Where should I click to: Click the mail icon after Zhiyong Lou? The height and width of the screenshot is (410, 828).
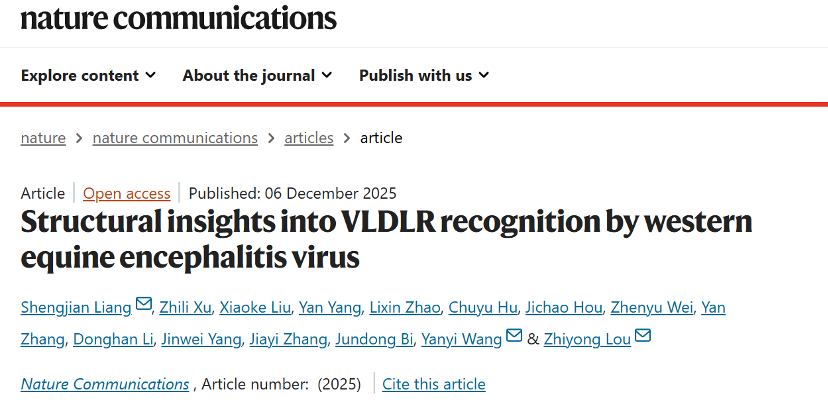click(643, 337)
